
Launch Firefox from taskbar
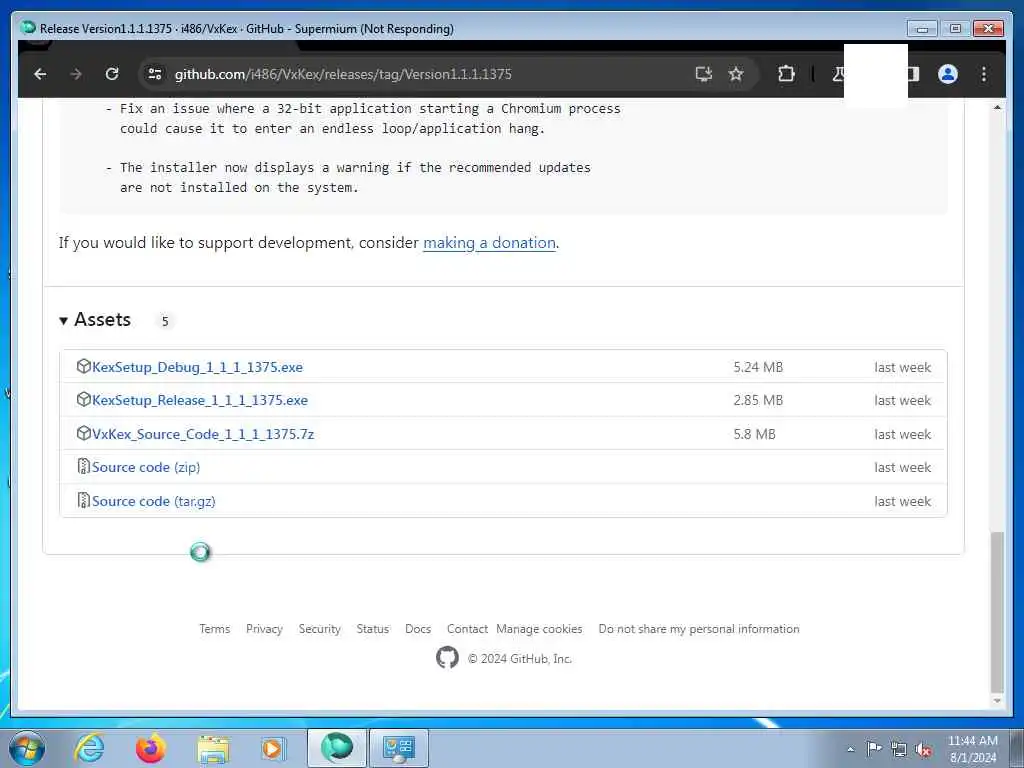[150, 748]
